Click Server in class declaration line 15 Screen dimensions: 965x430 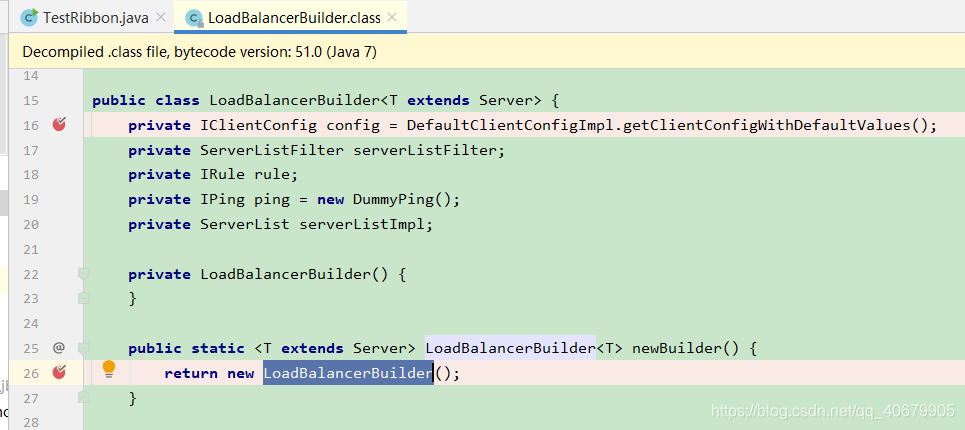coord(506,100)
